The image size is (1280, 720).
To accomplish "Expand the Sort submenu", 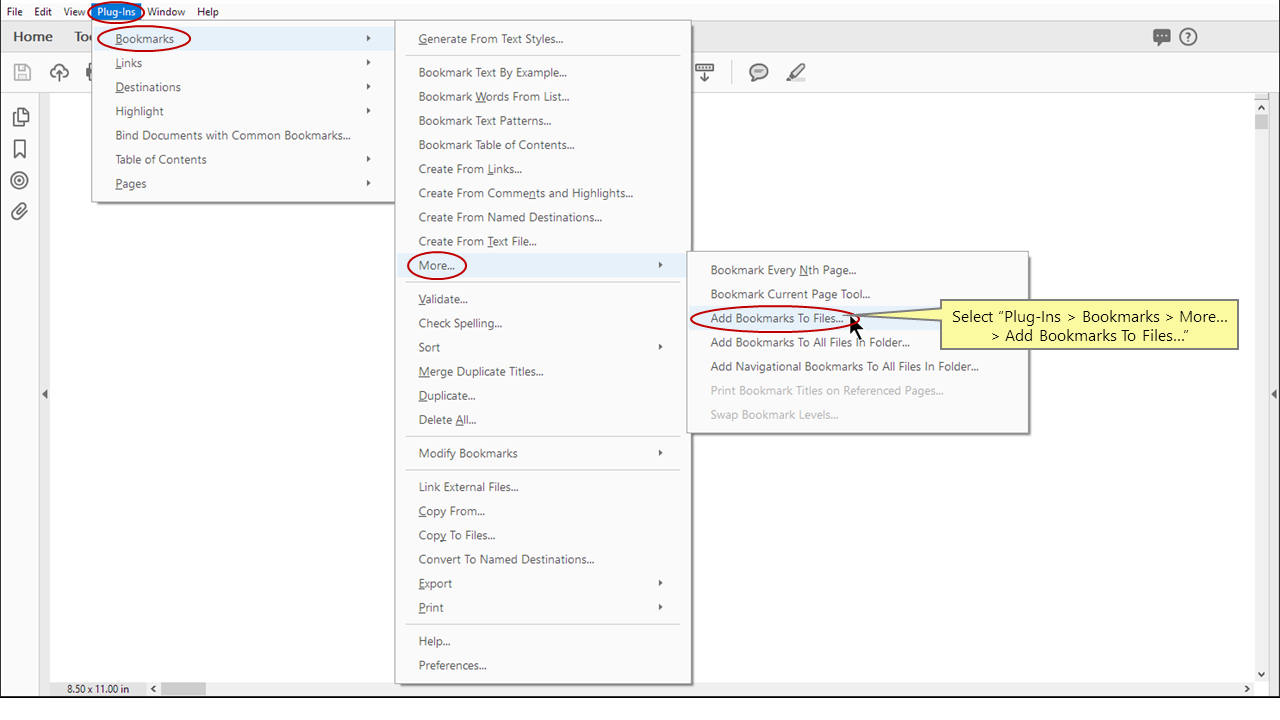I will pyautogui.click(x=428, y=347).
